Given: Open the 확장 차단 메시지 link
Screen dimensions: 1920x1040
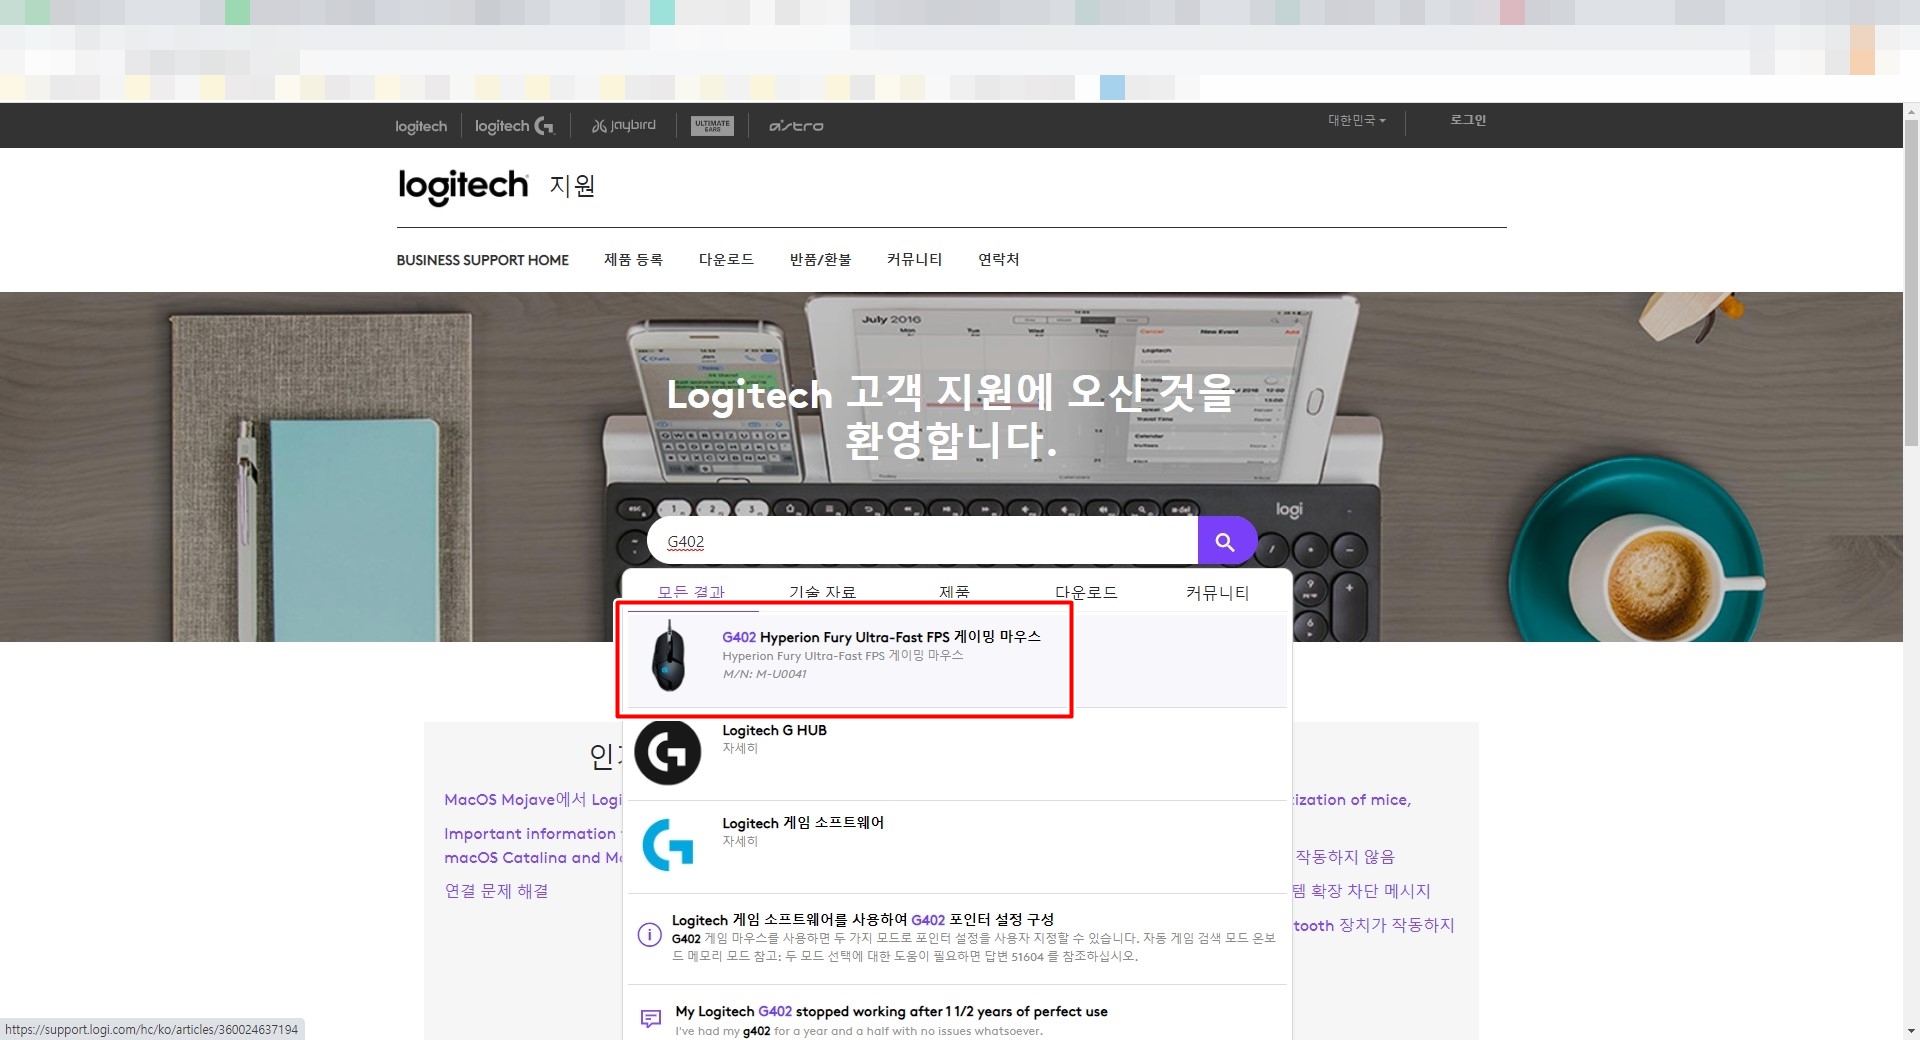Looking at the screenshot, I should point(1361,891).
